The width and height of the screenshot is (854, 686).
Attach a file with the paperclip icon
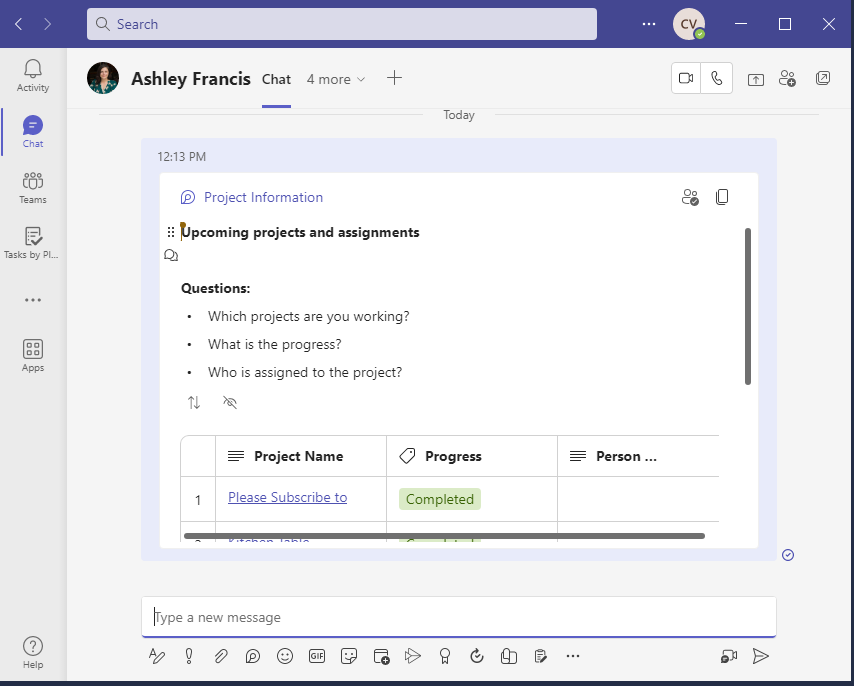[221, 656]
